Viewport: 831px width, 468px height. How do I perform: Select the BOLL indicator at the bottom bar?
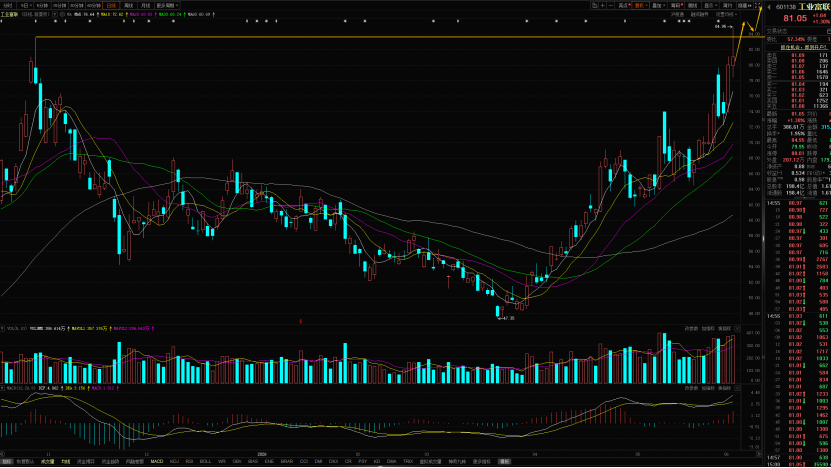205,462
